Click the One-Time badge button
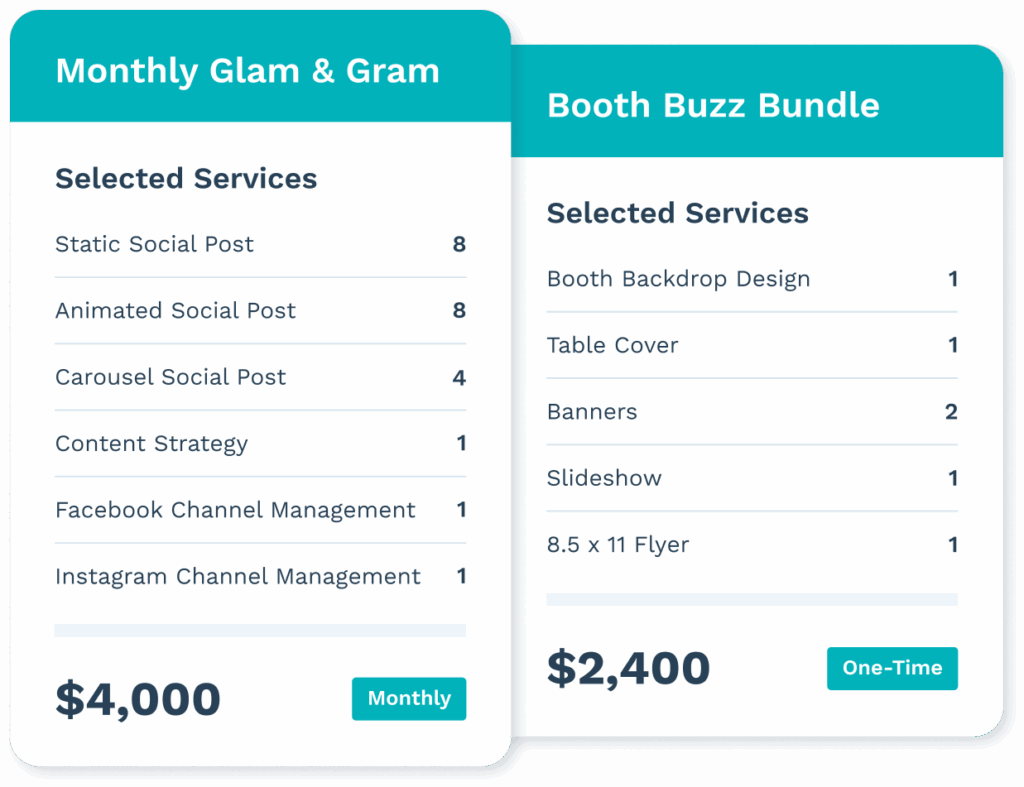 892,668
